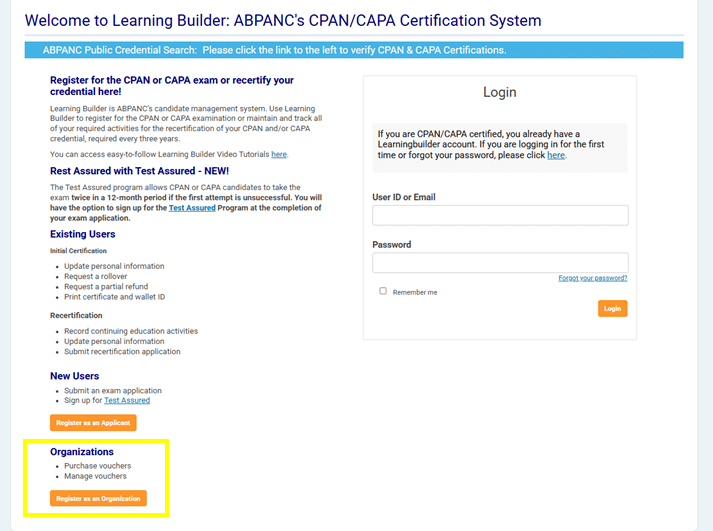Click 'Request a partial refund' text
Image resolution: width=713 pixels, height=531 pixels.
106,286
